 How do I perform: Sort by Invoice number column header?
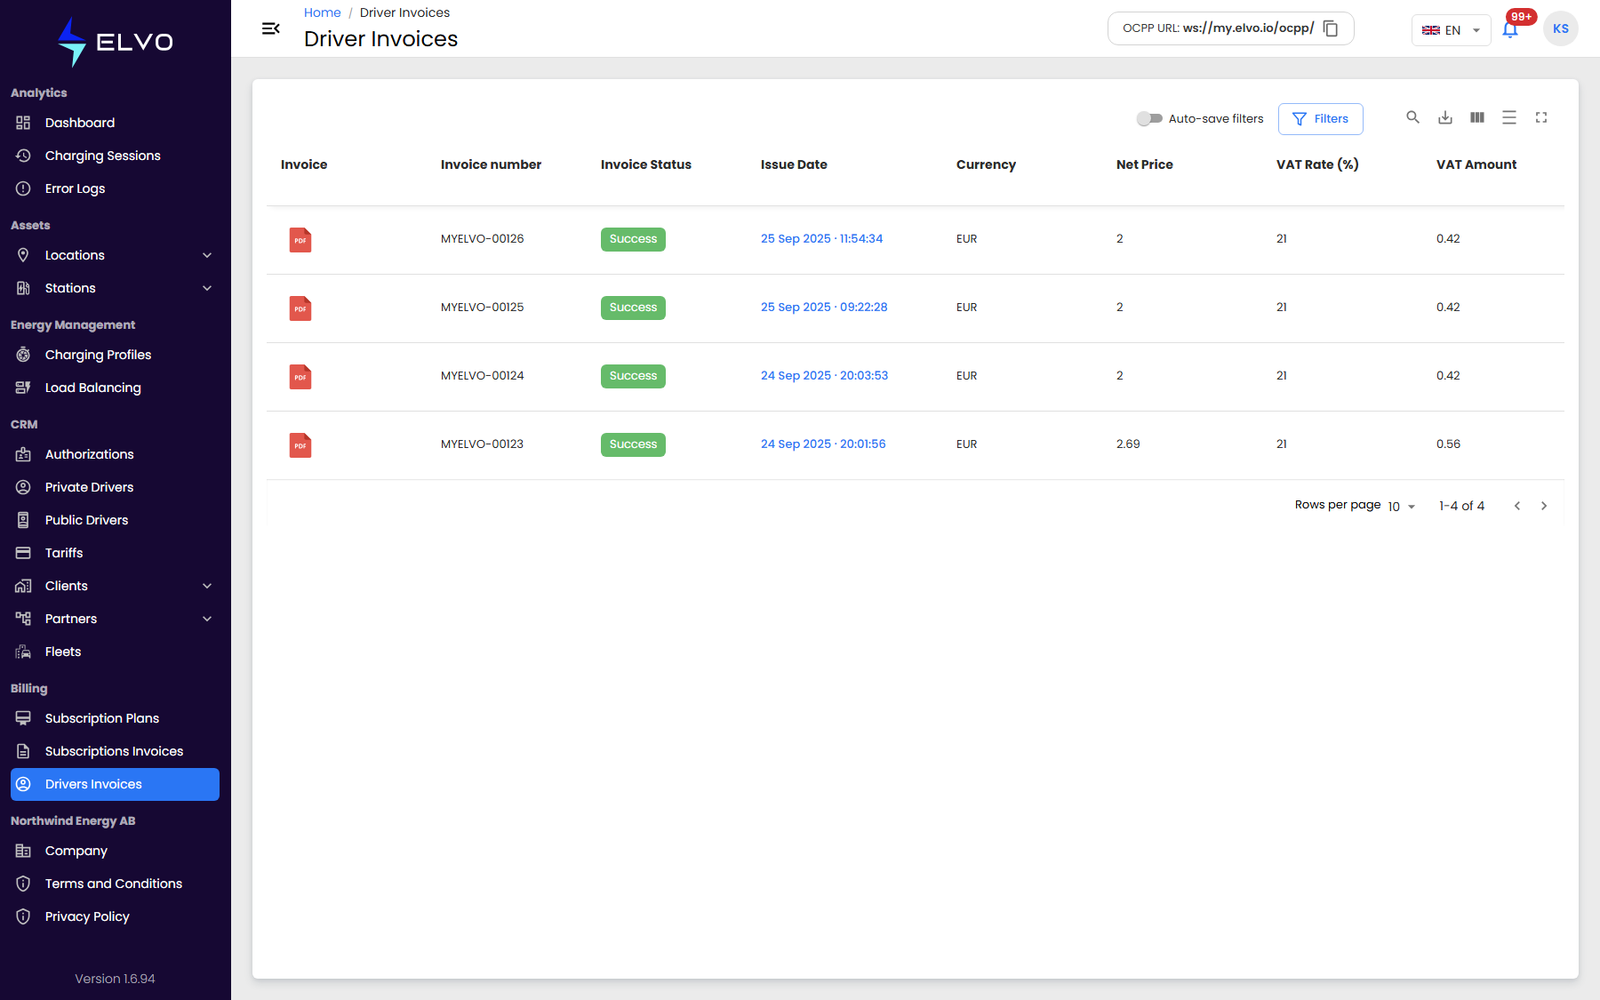(x=491, y=165)
